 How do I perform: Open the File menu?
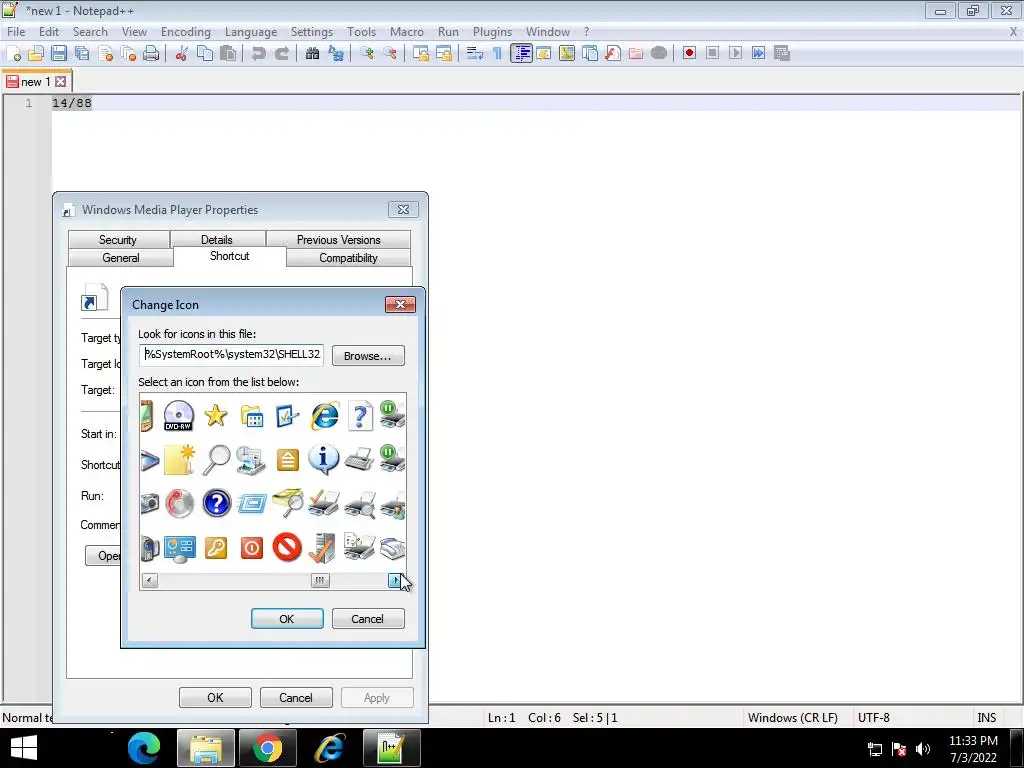[x=16, y=31]
